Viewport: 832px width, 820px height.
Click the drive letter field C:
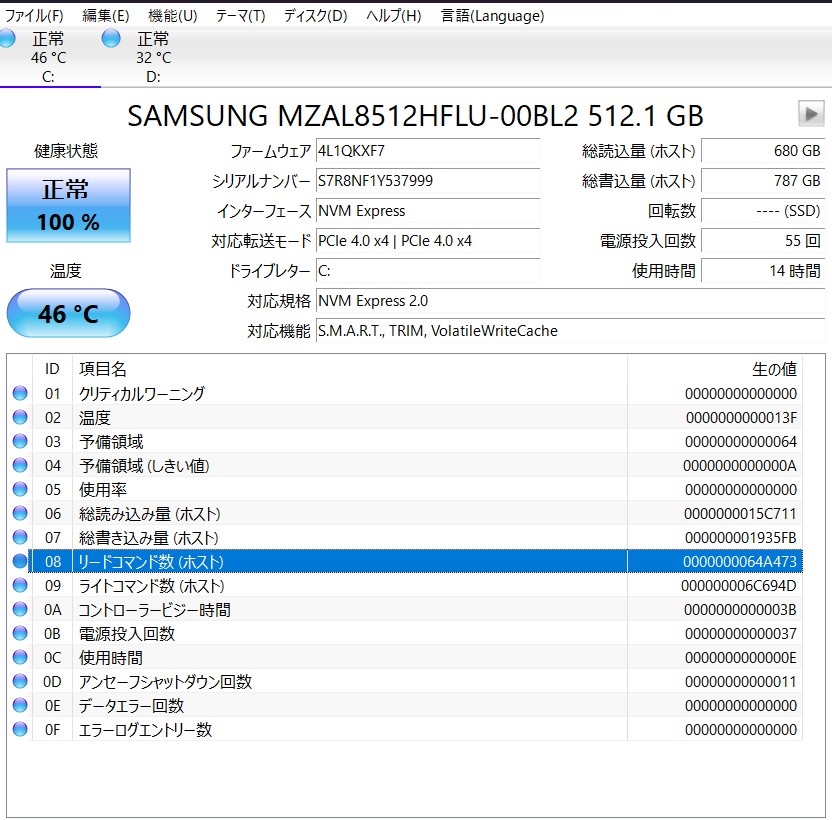coord(428,271)
